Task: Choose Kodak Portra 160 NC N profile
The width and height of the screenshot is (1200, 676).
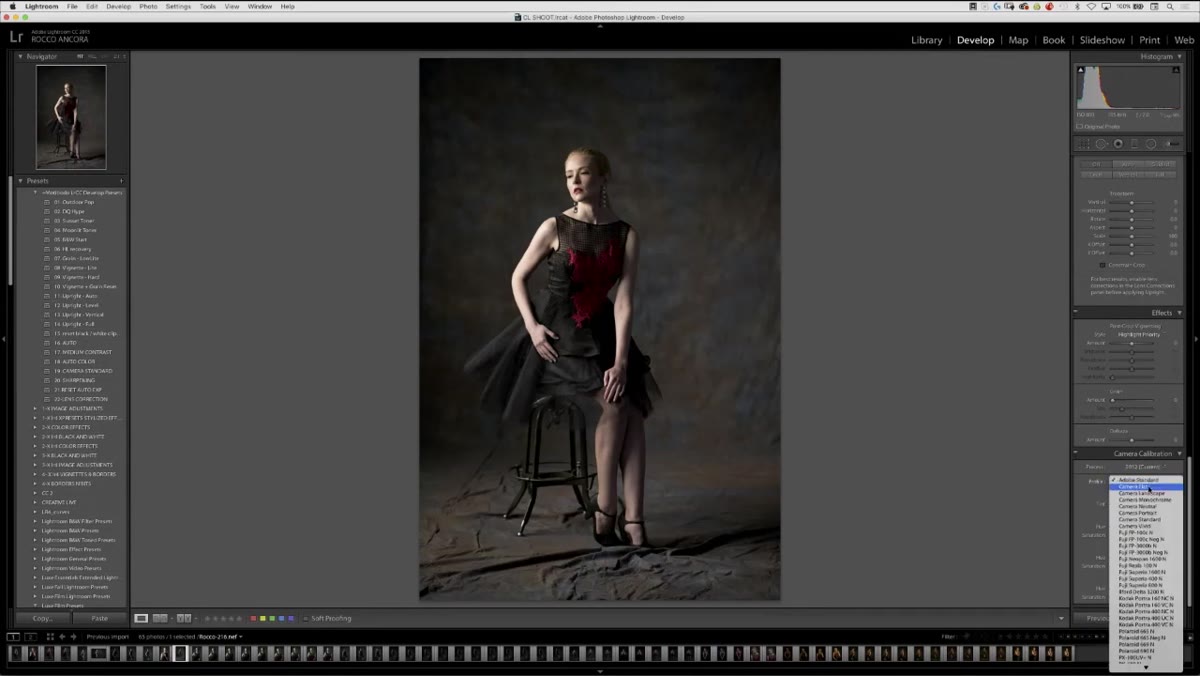Action: click(x=1145, y=599)
